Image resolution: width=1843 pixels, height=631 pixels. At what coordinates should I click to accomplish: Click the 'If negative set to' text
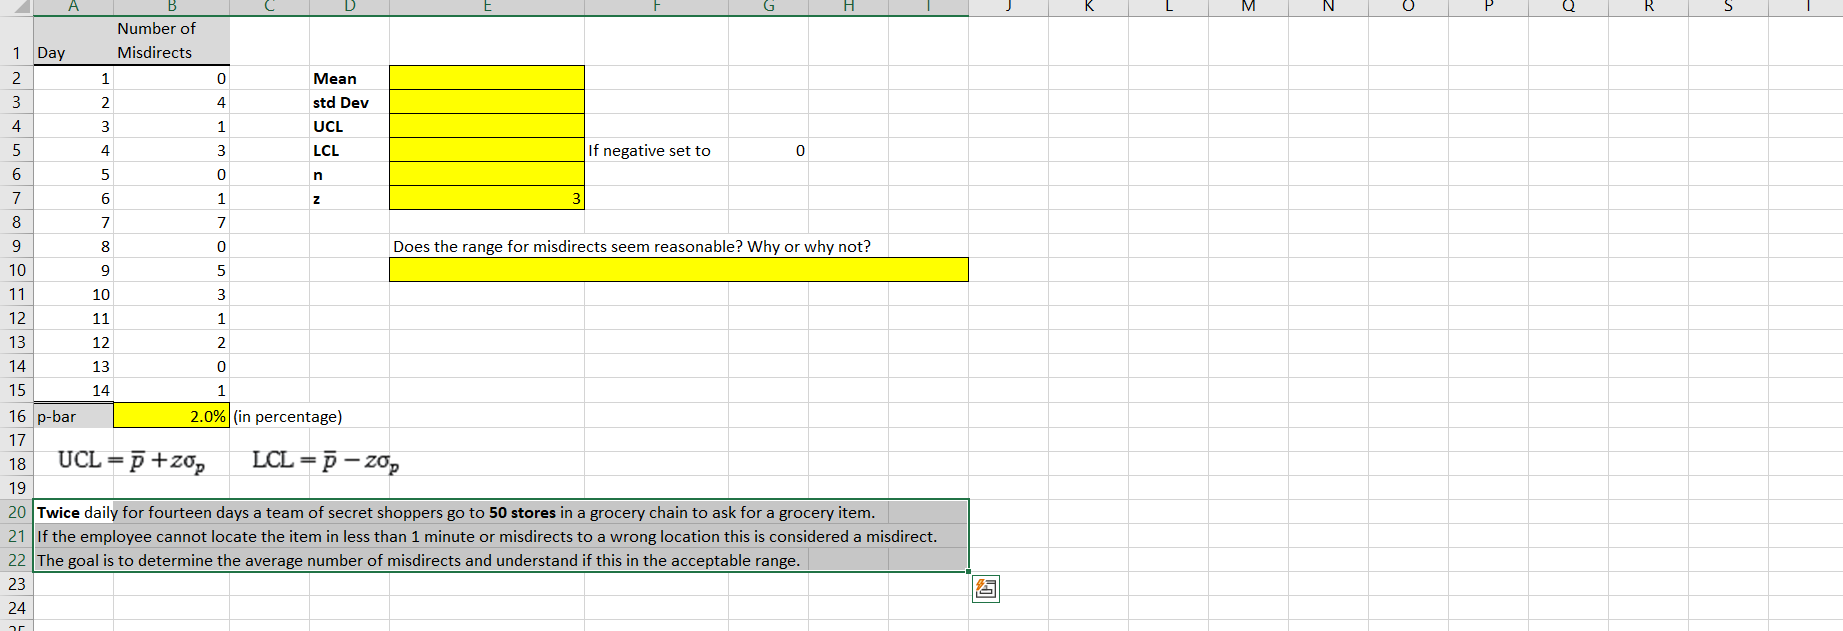[649, 150]
